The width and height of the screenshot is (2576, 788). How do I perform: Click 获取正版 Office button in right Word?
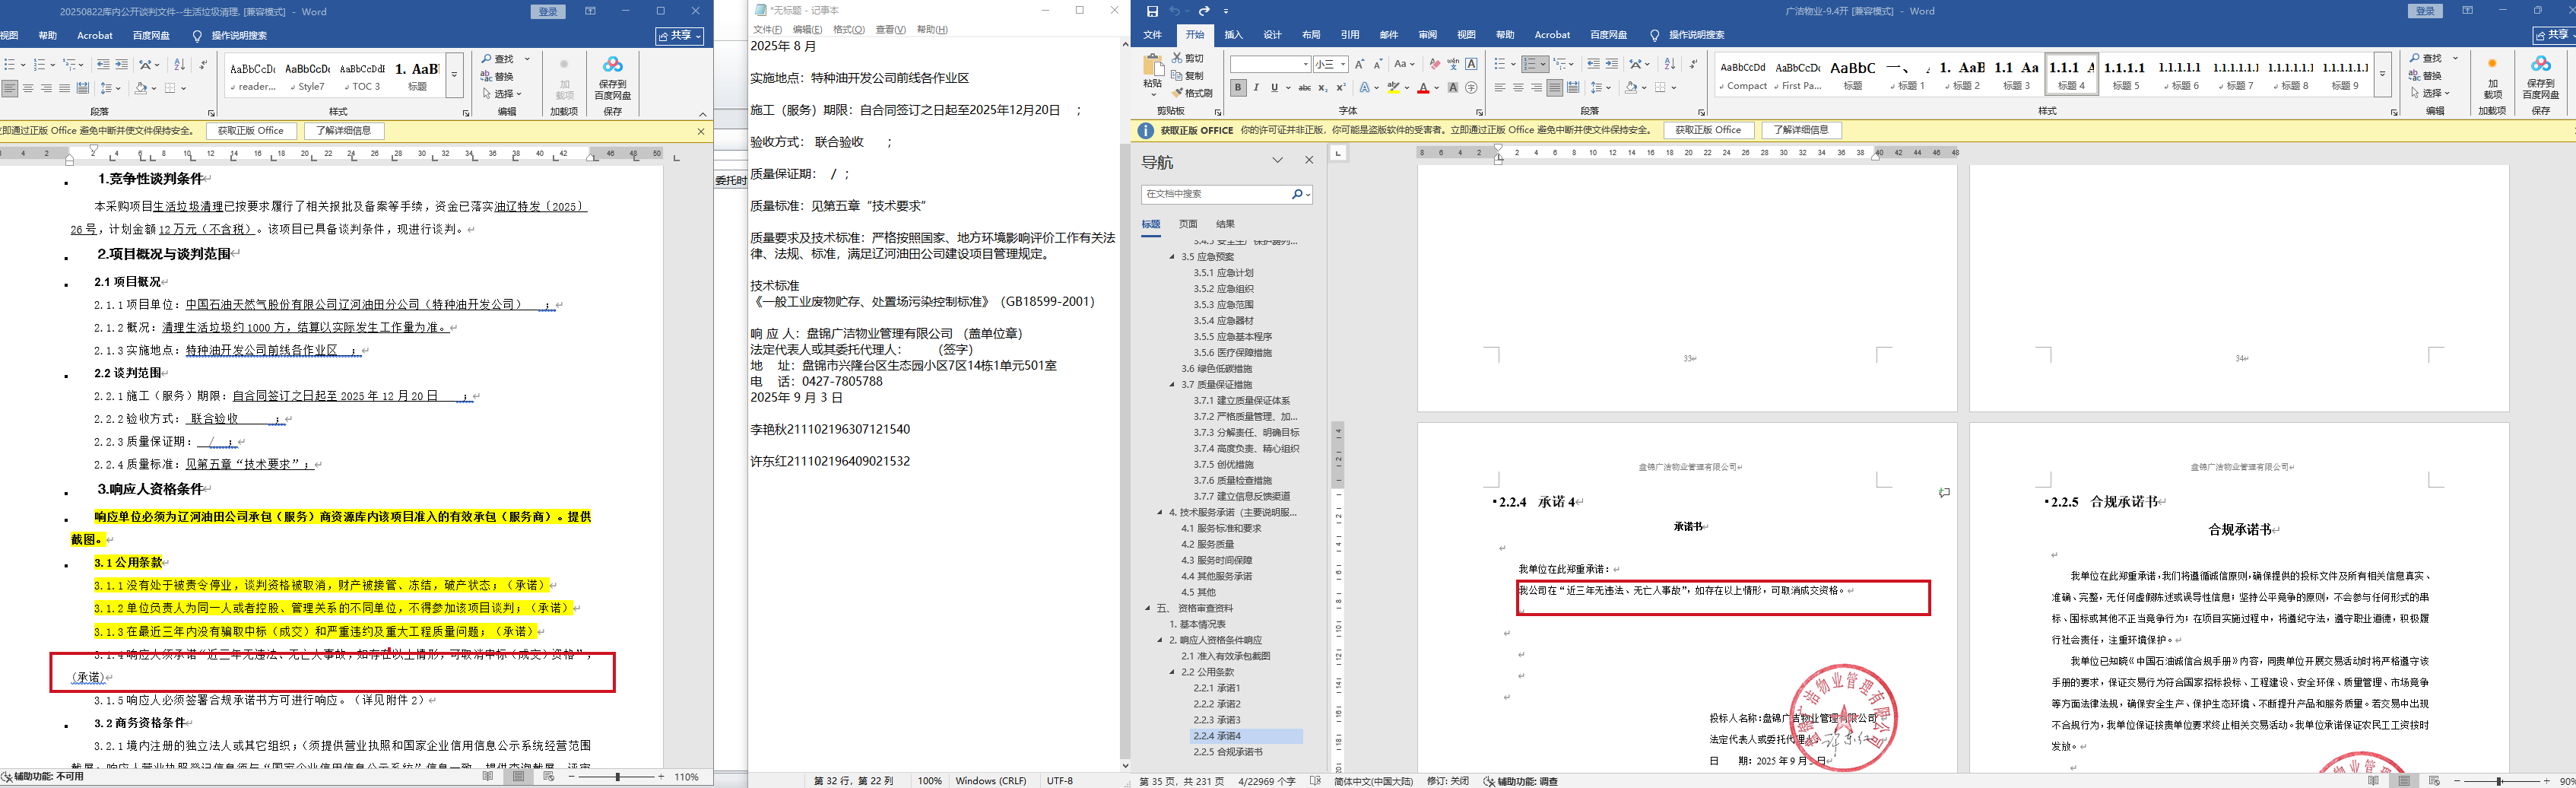pyautogui.click(x=1708, y=130)
